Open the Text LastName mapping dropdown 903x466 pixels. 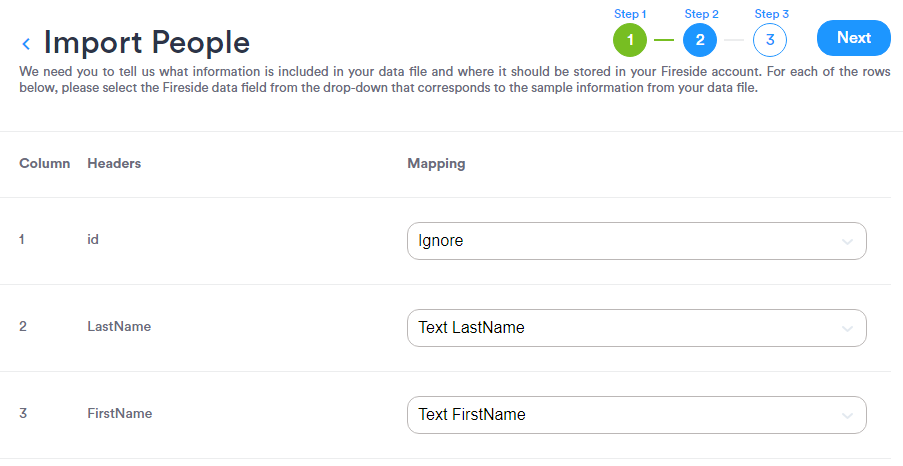[x=636, y=328]
